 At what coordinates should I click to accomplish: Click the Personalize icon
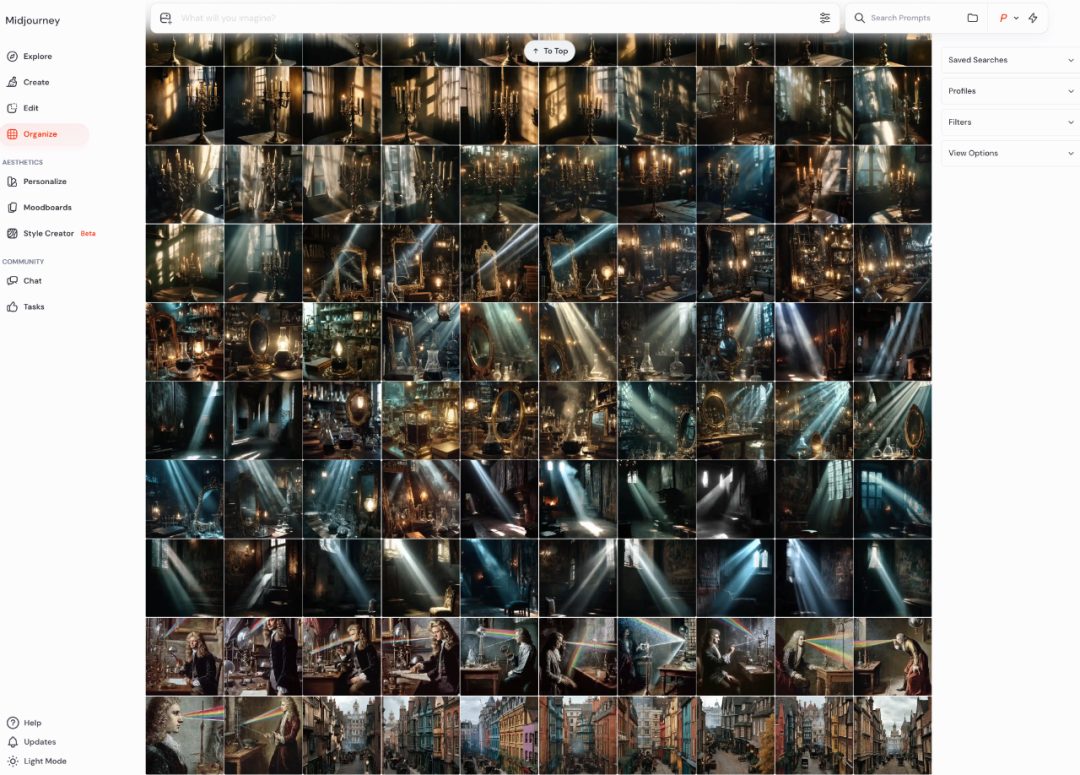(12, 181)
